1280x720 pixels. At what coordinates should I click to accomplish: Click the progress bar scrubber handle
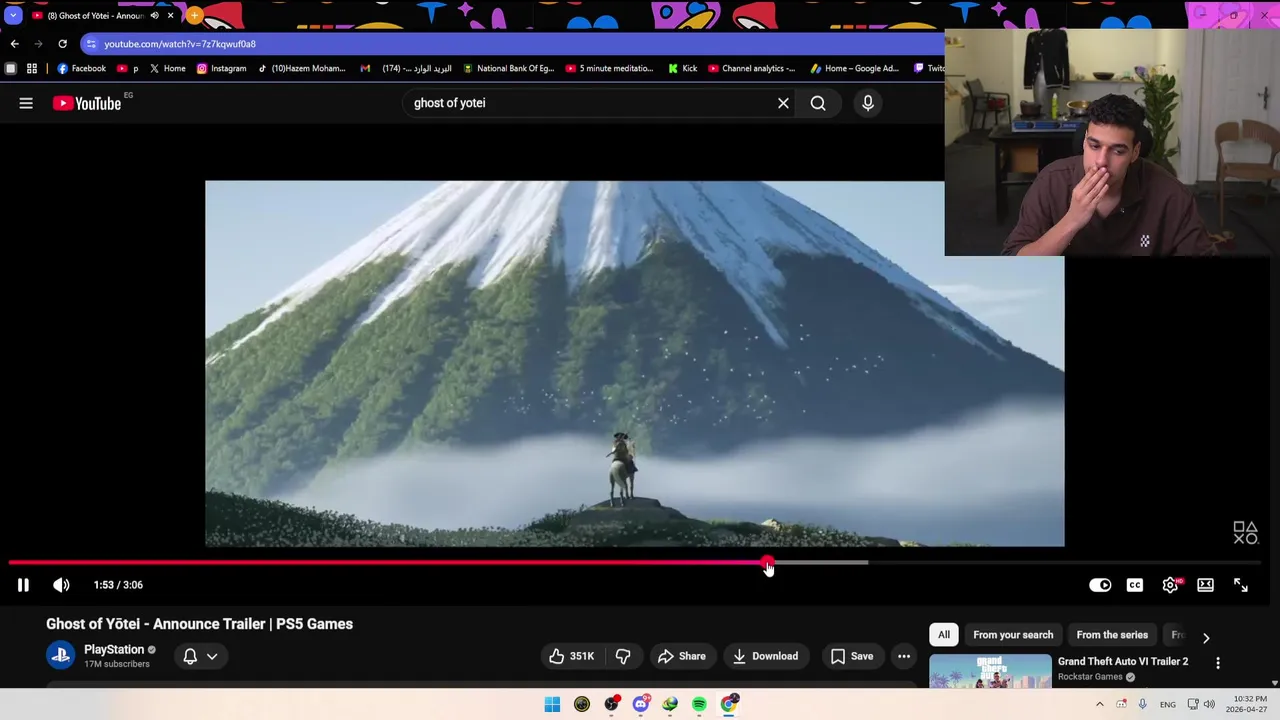pyautogui.click(x=767, y=563)
